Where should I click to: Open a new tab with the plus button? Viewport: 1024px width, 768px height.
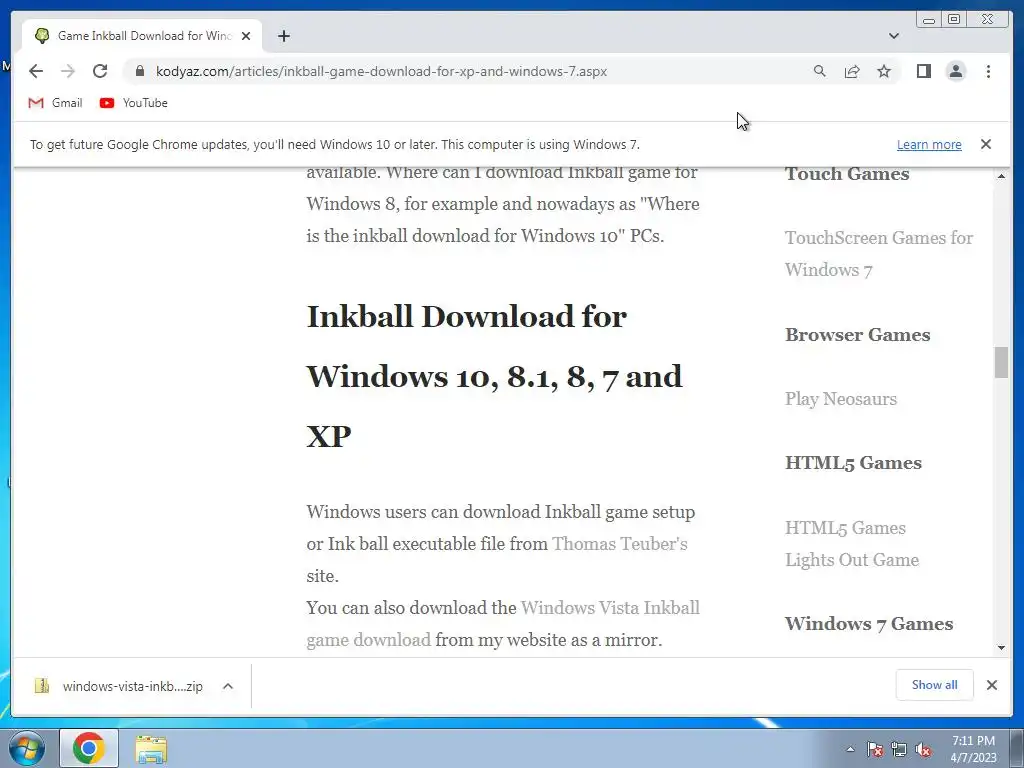[283, 36]
